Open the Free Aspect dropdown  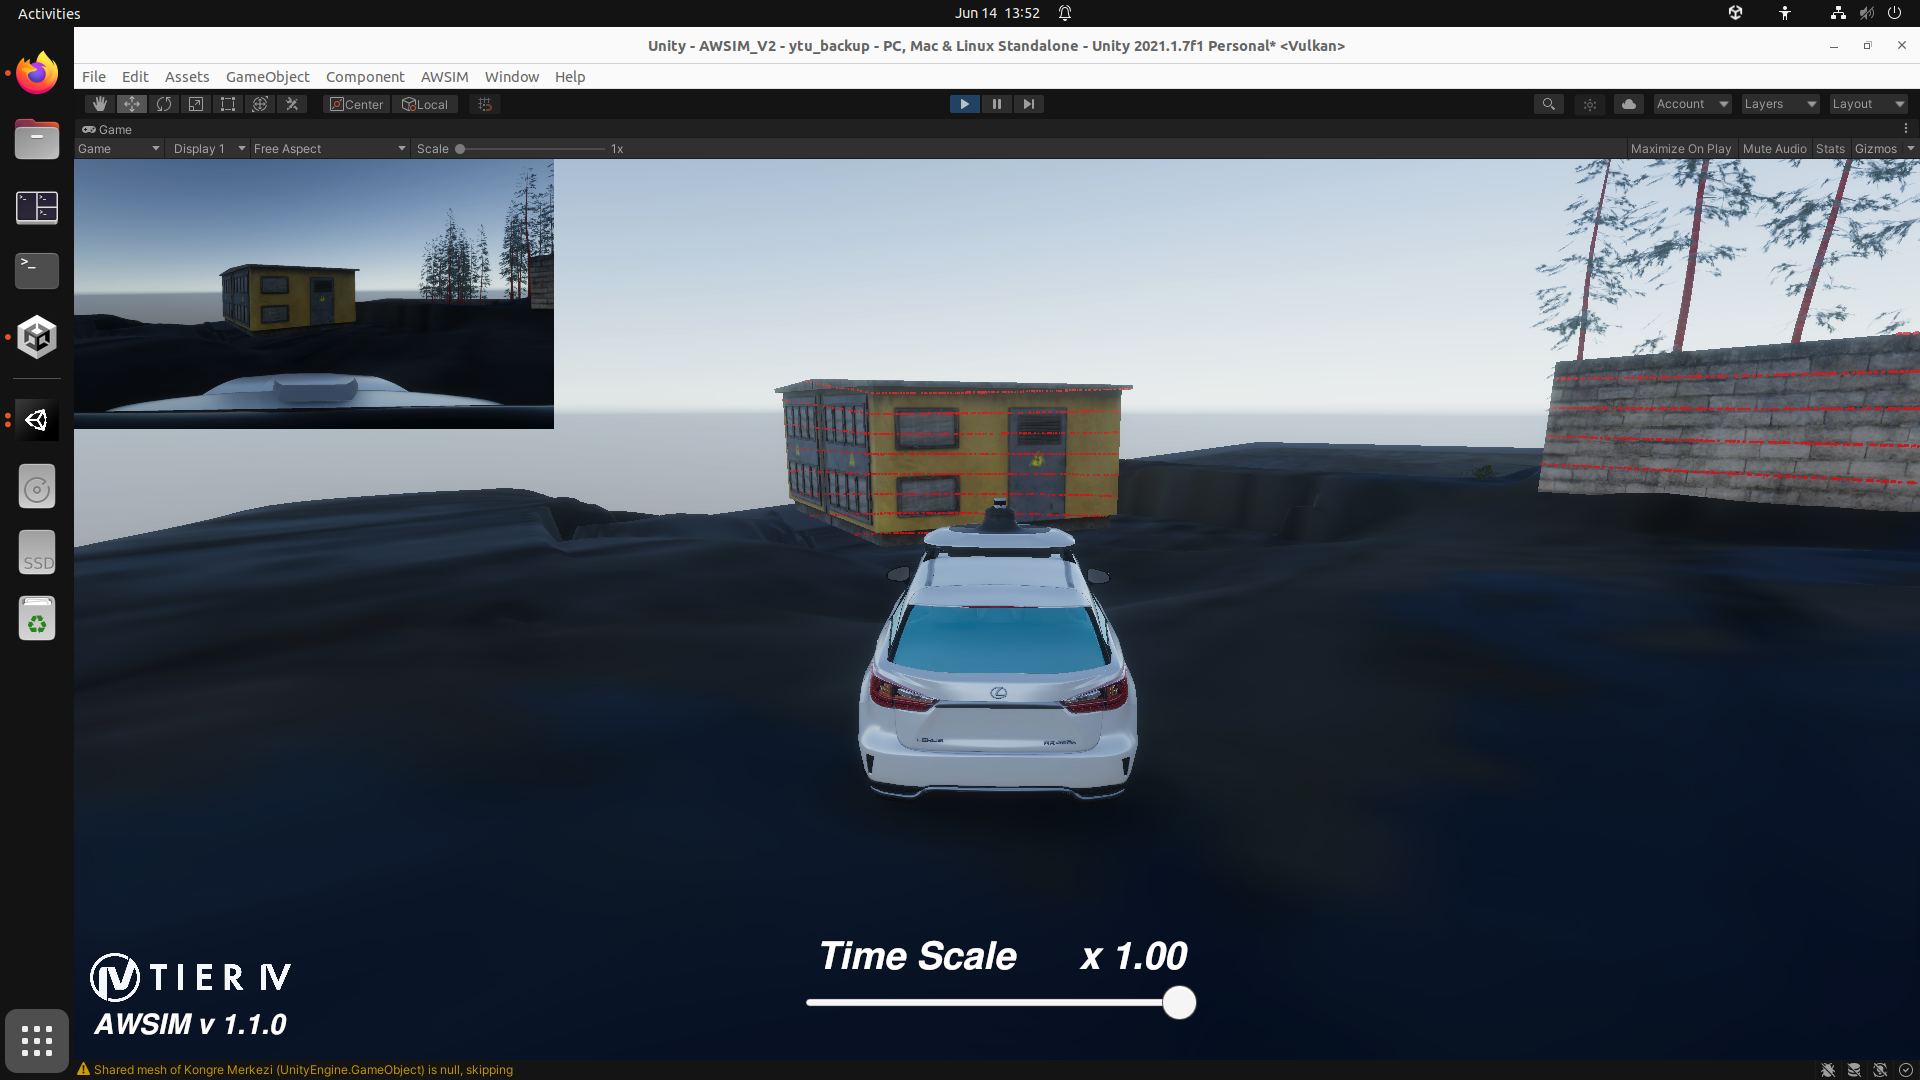329,148
